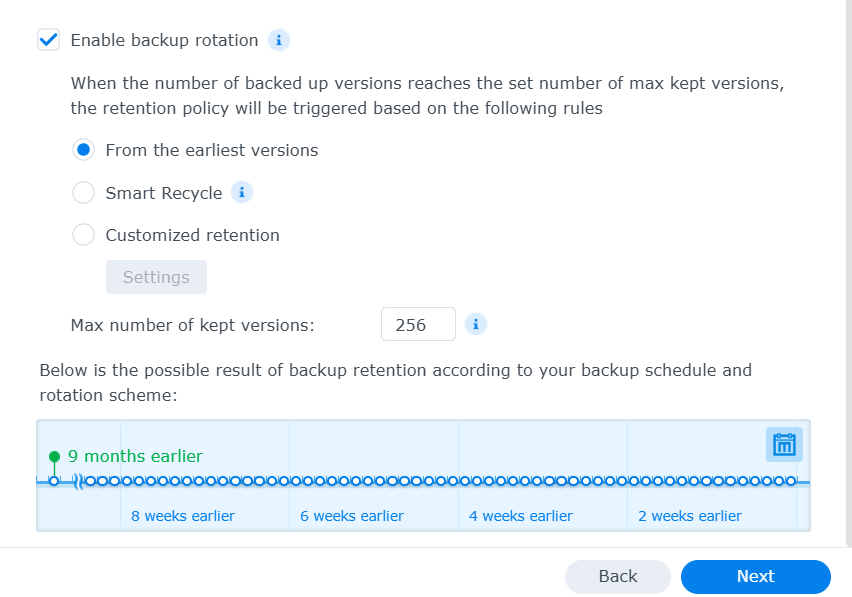
Task: Click the Max number of kept versions field
Action: point(418,325)
